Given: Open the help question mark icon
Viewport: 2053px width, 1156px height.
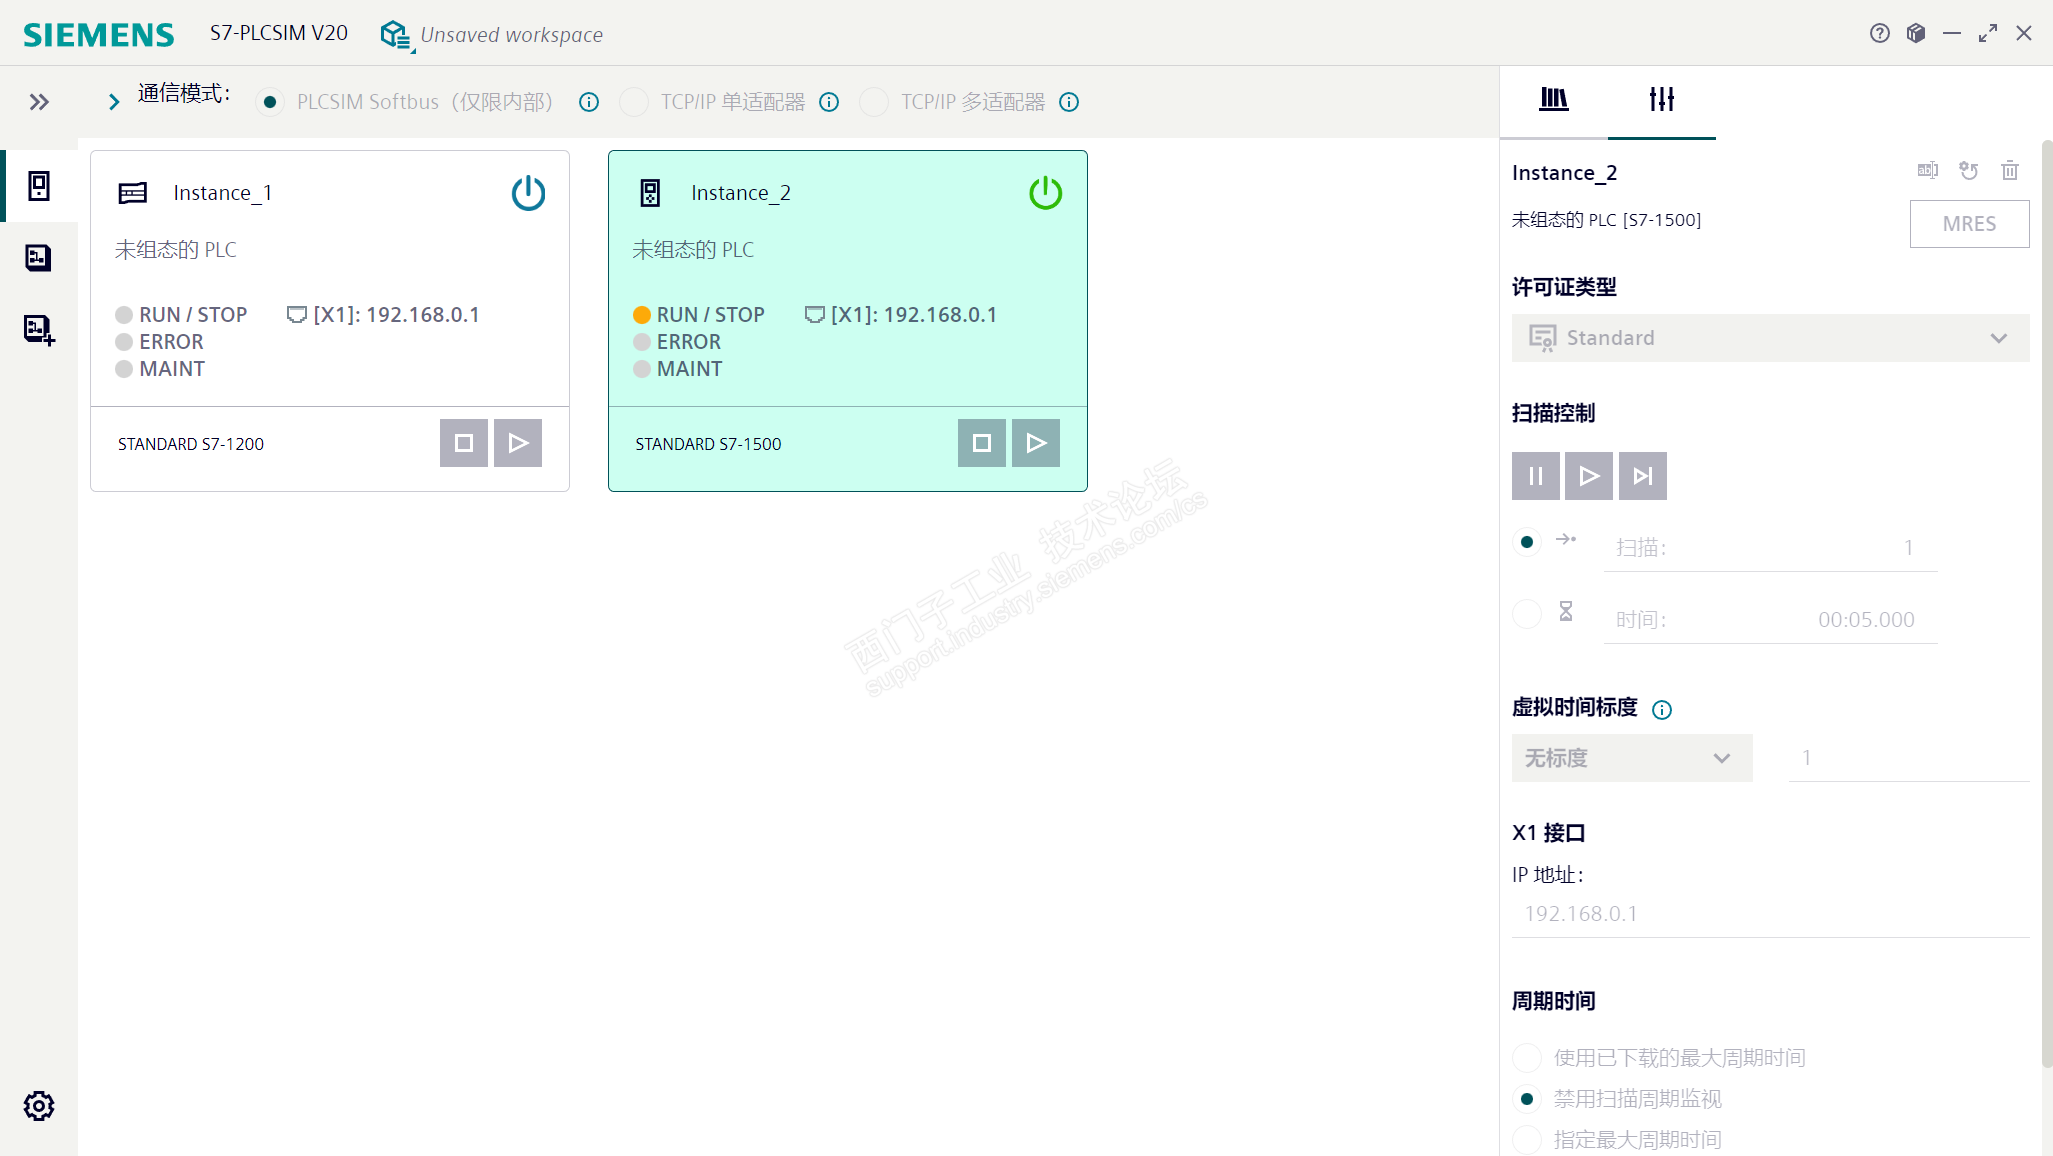Looking at the screenshot, I should click(x=1879, y=33).
